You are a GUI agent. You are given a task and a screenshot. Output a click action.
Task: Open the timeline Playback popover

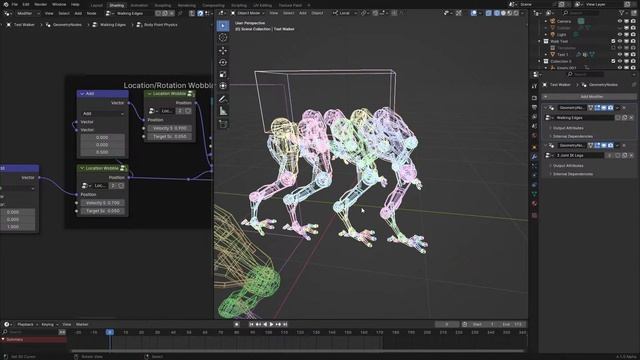27,324
